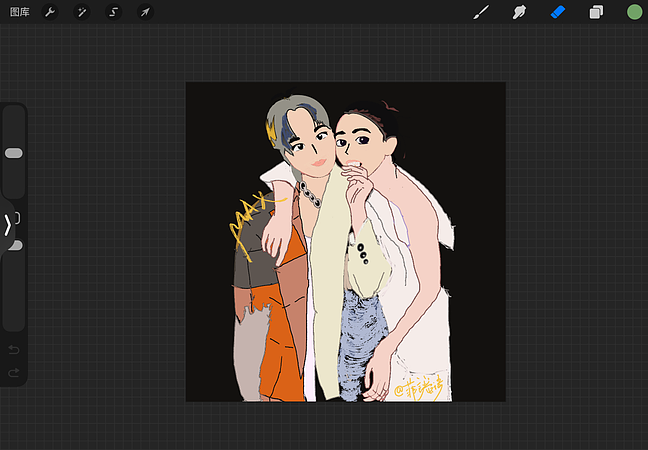
Task: Click the undo arrow in sidebar
Action: click(14, 350)
